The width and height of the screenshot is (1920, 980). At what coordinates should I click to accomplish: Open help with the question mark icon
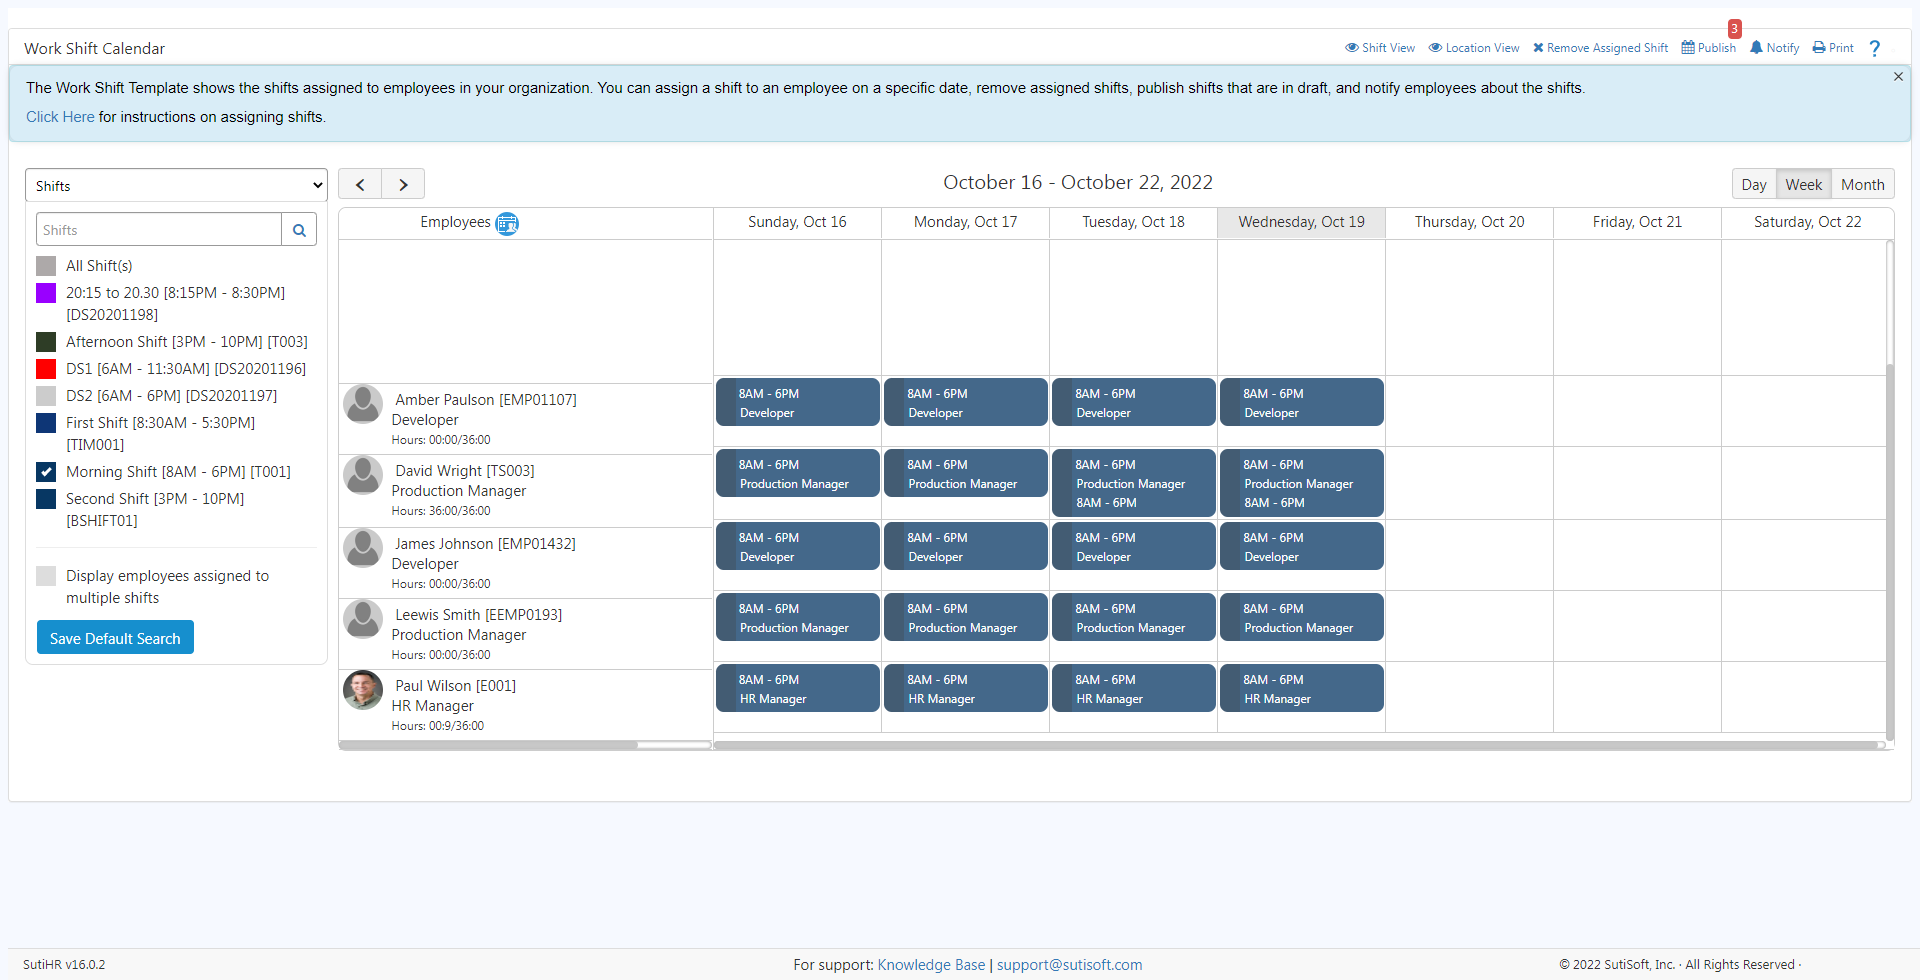[1875, 49]
